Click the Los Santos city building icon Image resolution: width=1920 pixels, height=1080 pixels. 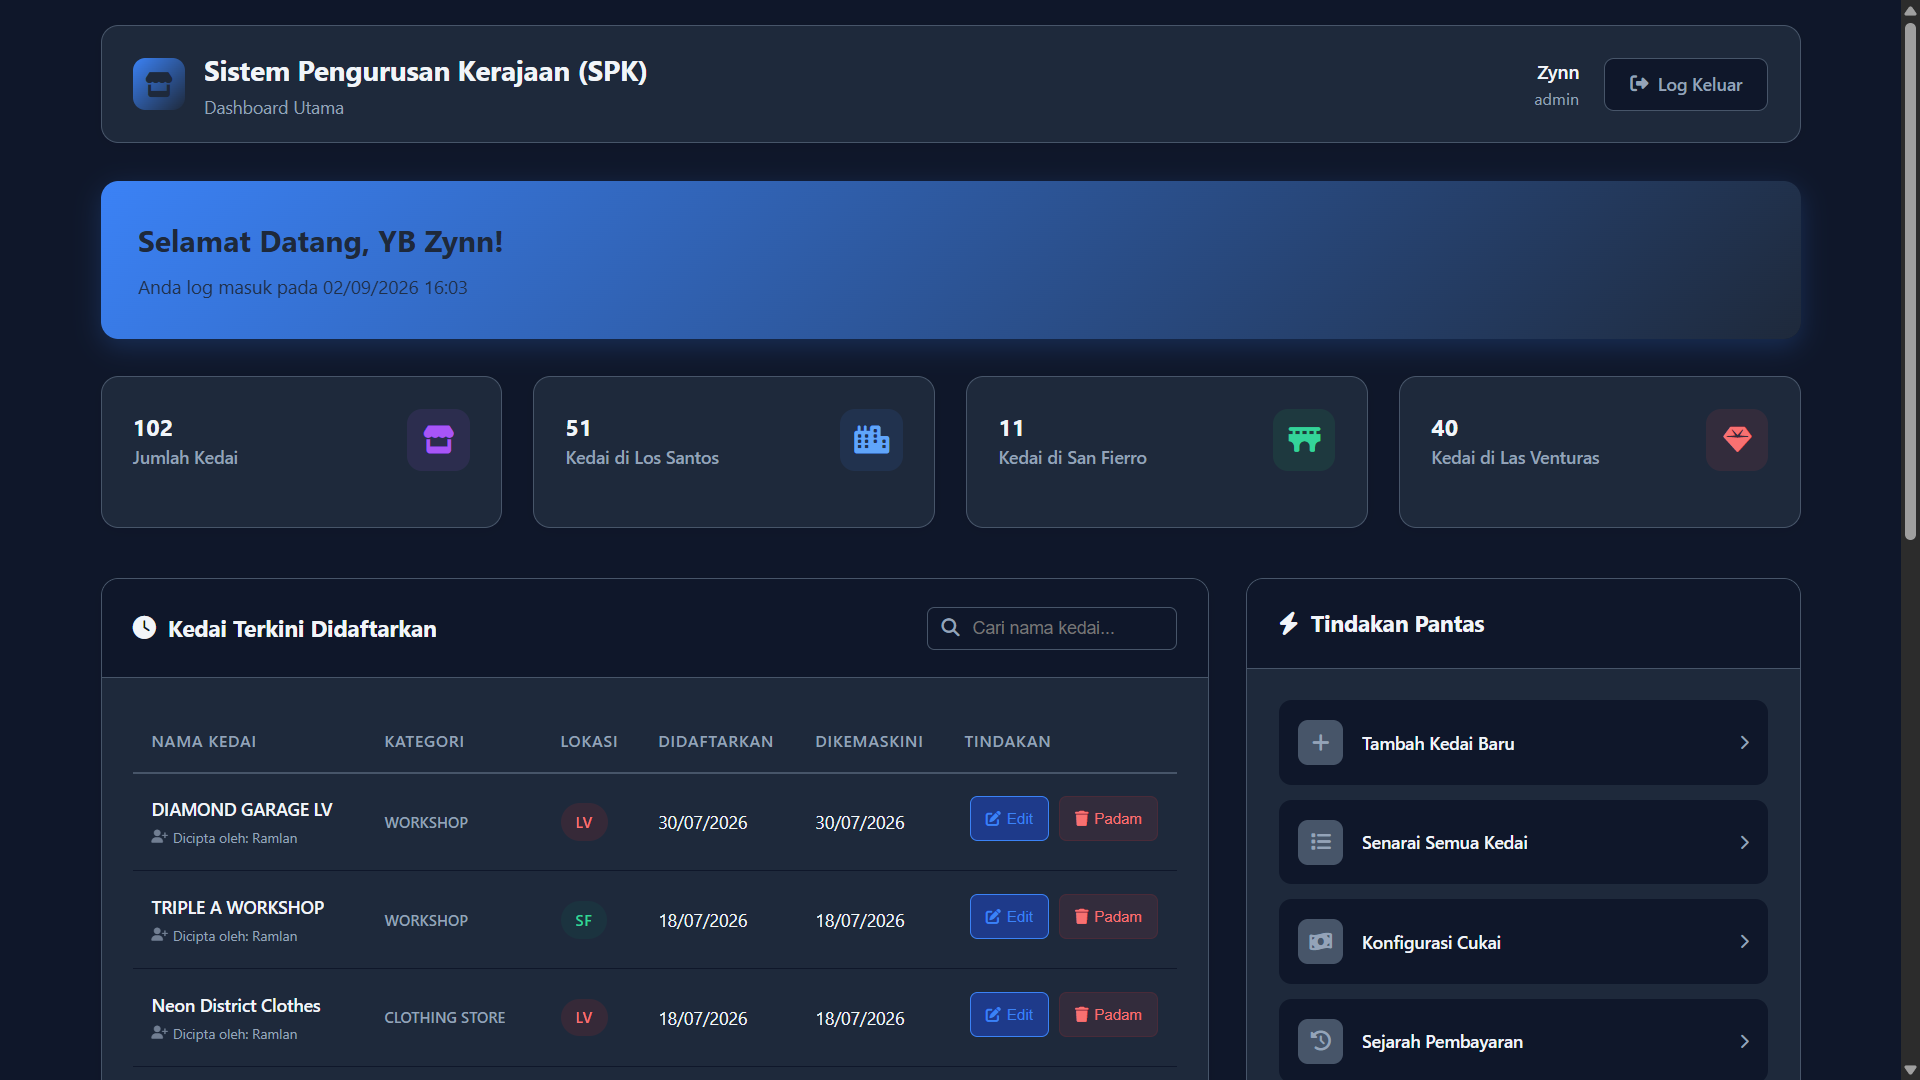[871, 440]
